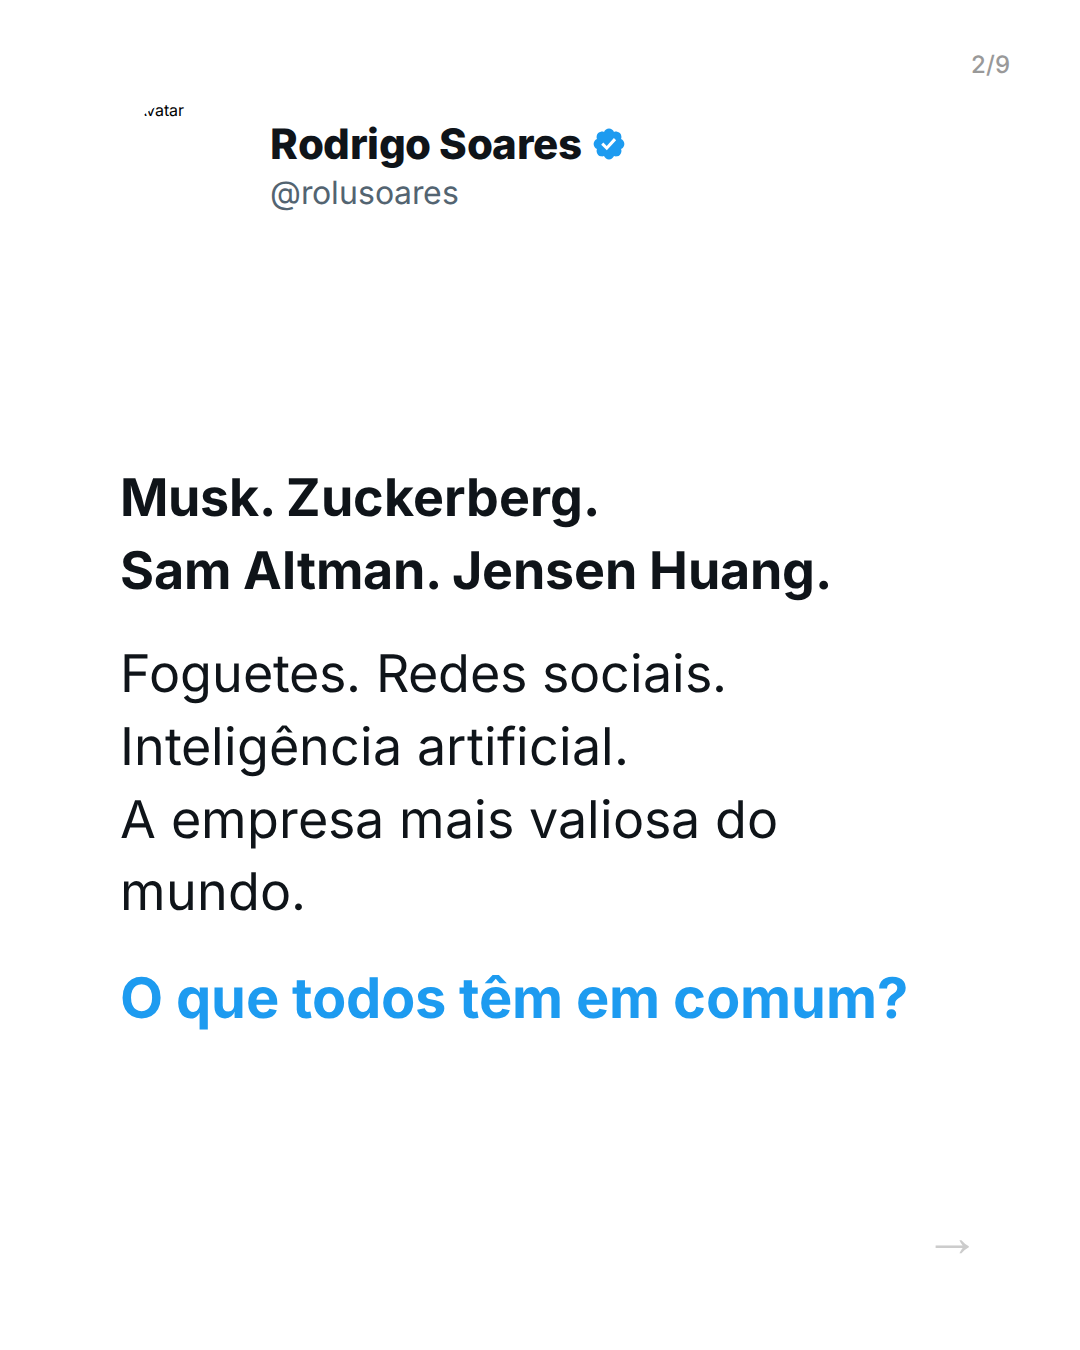This screenshot has width=1080, height=1350.
Task: Select the Zuckerberg name in the heading
Action: [x=442, y=498]
